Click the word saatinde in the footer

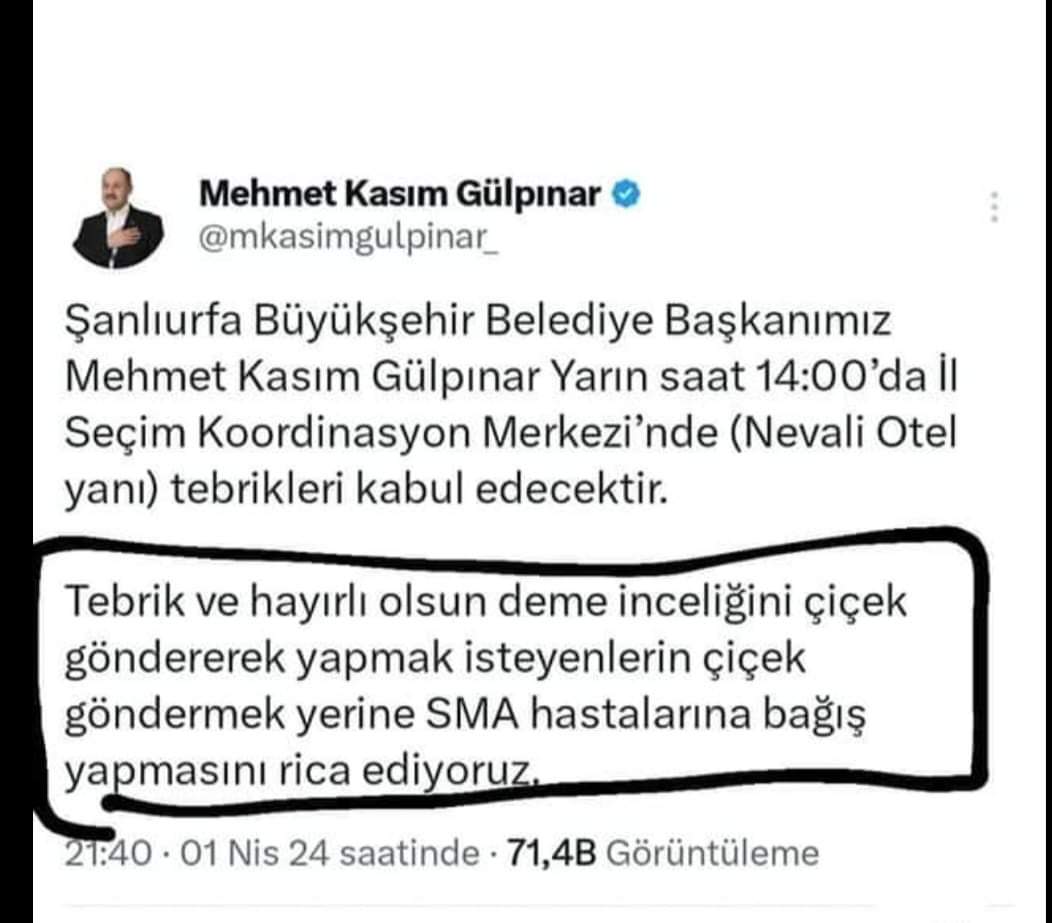pyautogui.click(x=410, y=853)
